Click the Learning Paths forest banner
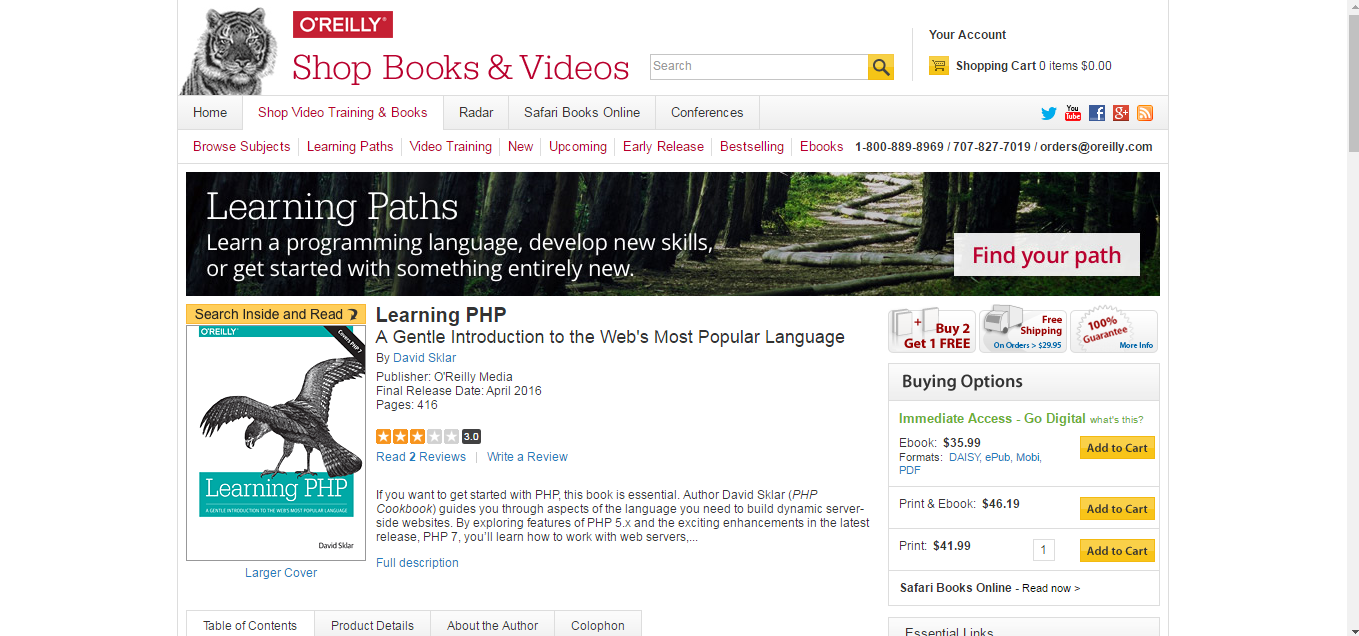The width and height of the screenshot is (1359, 636). pos(673,234)
